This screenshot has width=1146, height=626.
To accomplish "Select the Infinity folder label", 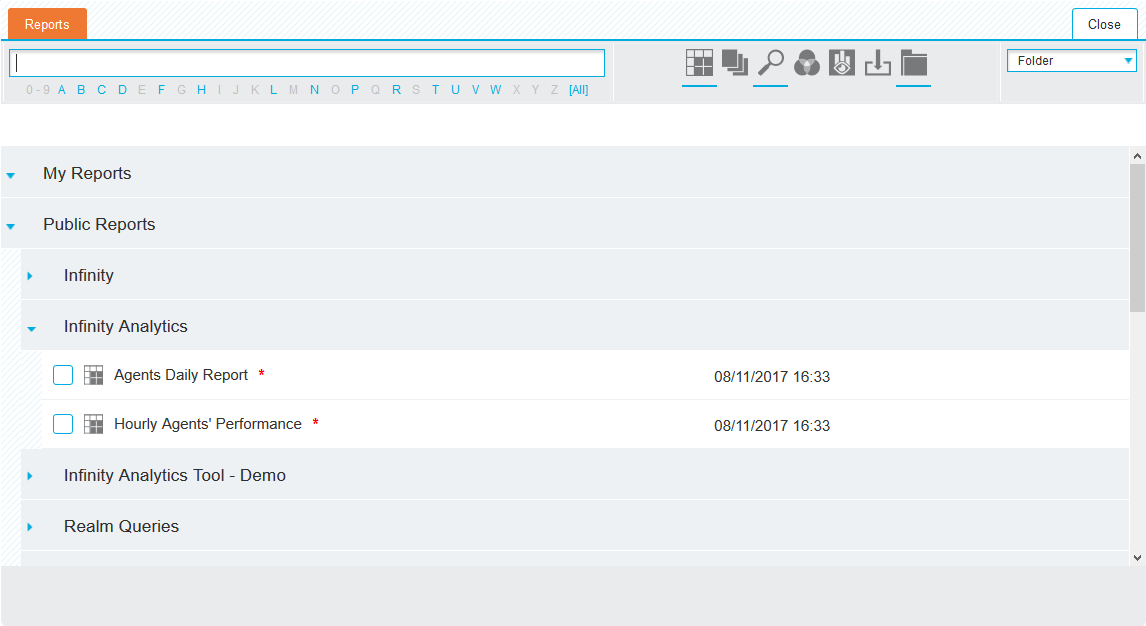I will [88, 275].
